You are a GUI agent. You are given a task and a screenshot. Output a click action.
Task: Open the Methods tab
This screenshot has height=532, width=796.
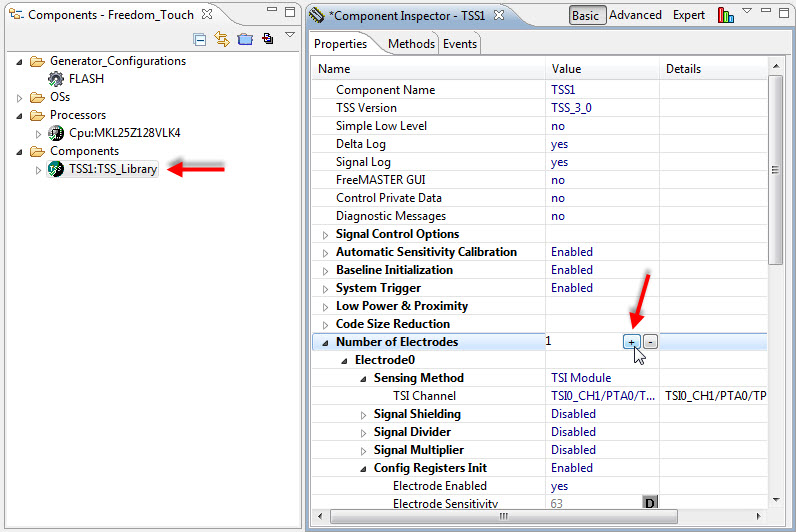tap(410, 44)
